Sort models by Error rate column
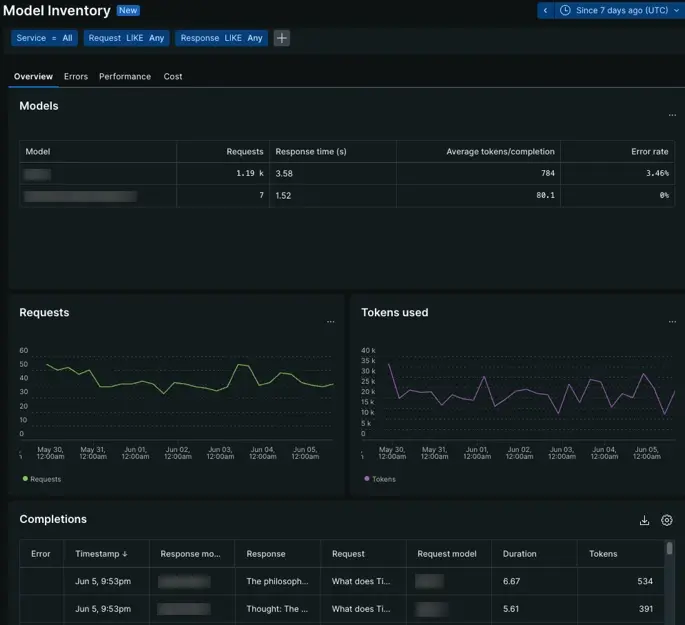This screenshot has width=685, height=625. click(649, 152)
